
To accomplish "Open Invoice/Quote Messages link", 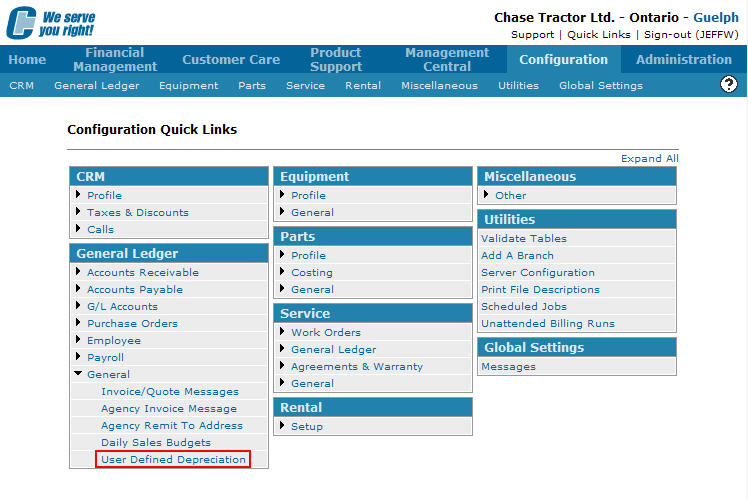I will (x=170, y=391).
